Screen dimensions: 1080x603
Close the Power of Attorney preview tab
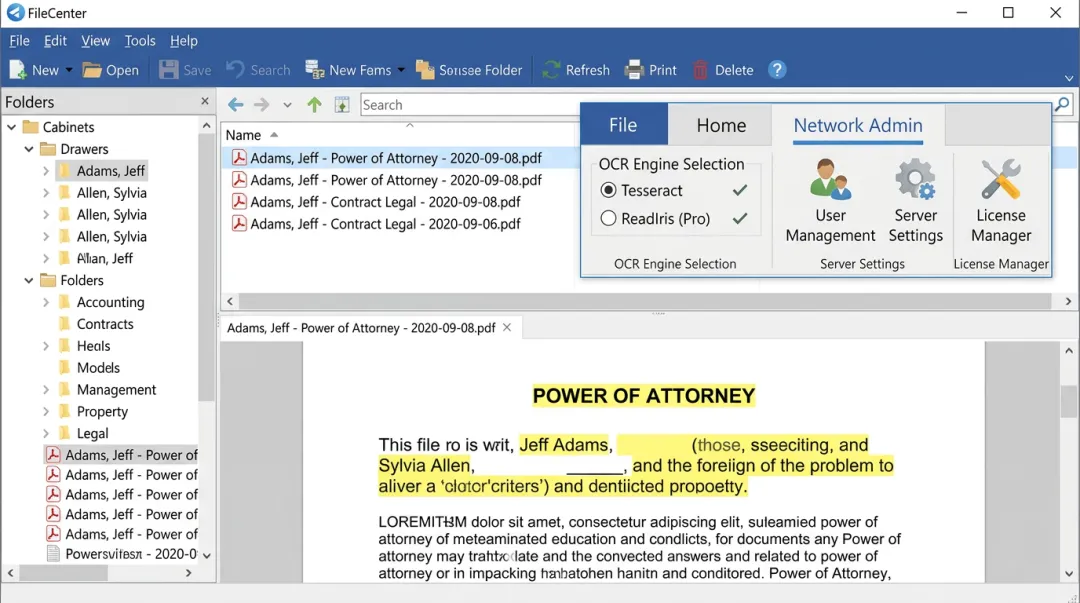[x=507, y=327]
